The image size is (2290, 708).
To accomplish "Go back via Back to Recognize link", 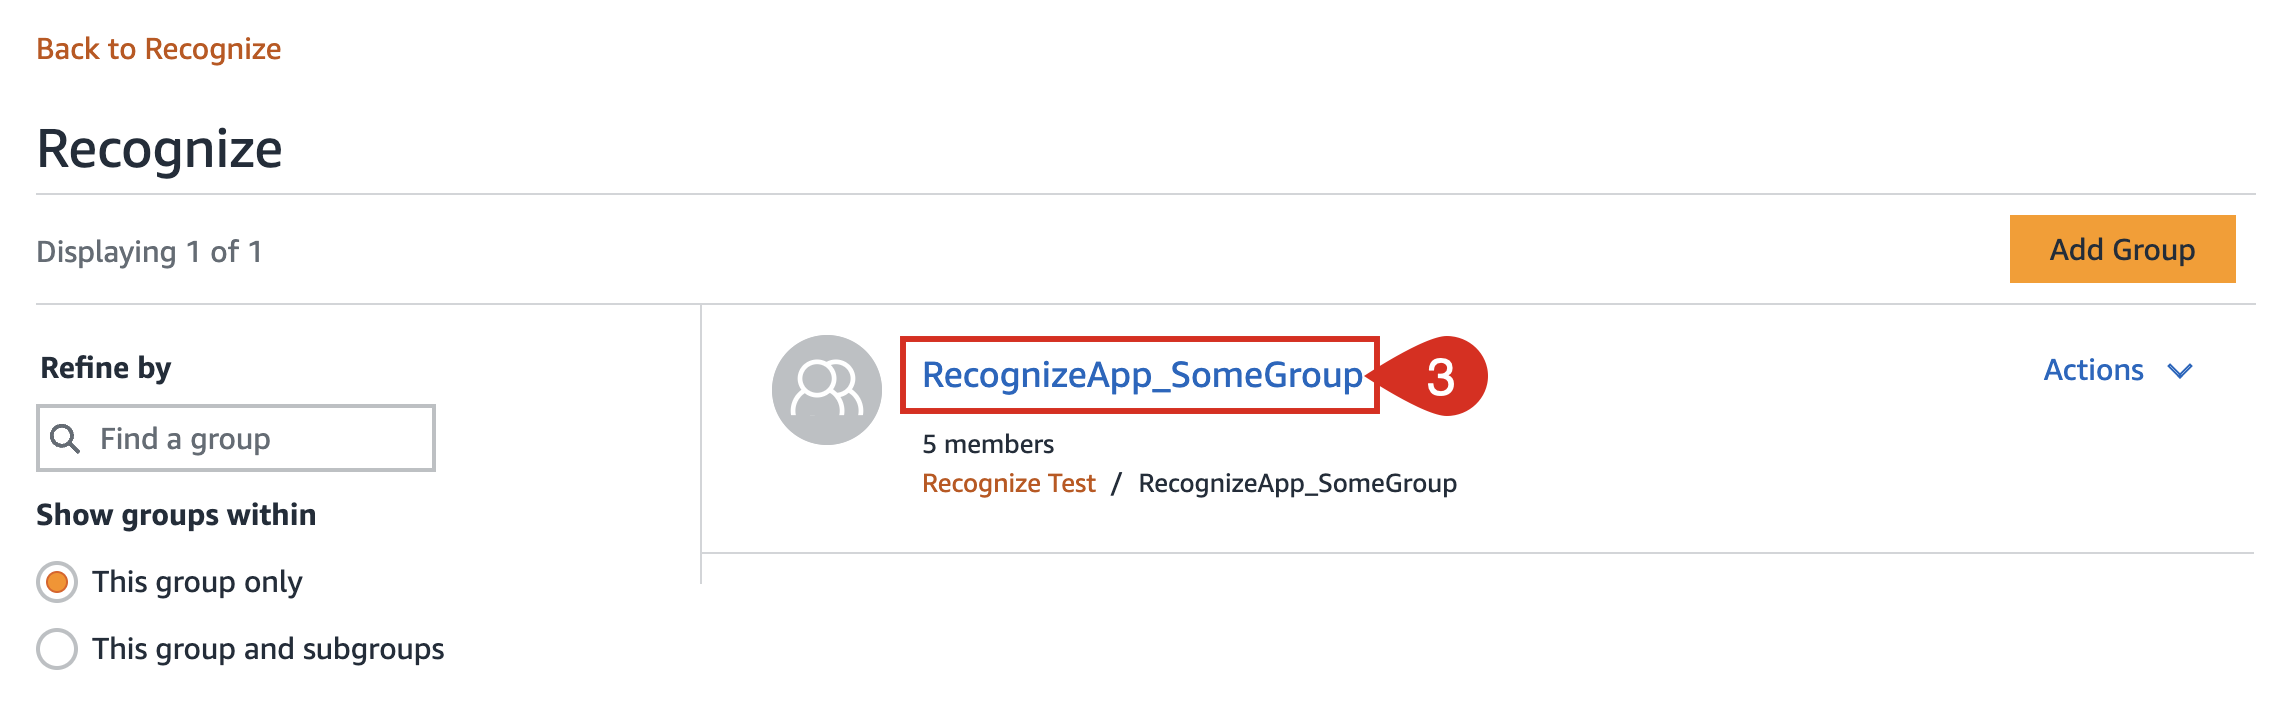I will 159,49.
